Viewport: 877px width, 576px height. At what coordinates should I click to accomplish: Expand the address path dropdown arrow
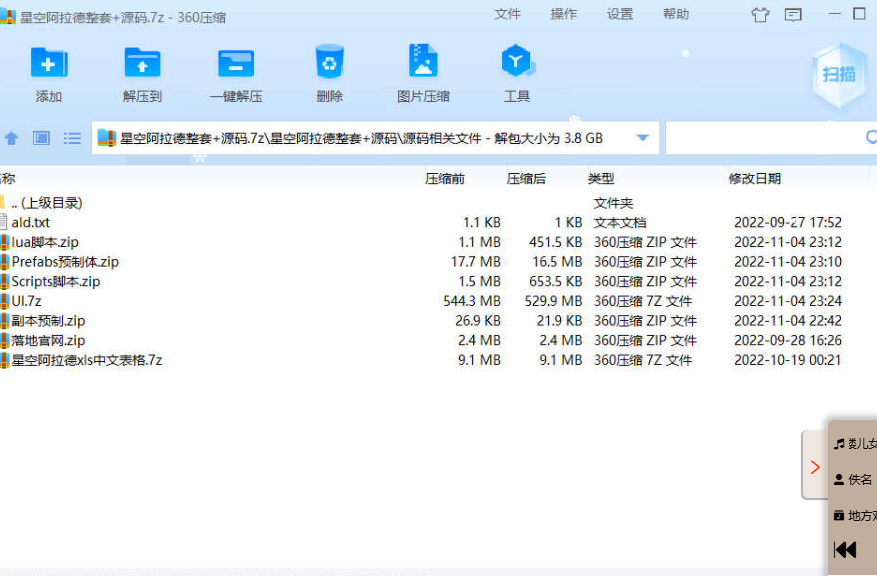[643, 138]
